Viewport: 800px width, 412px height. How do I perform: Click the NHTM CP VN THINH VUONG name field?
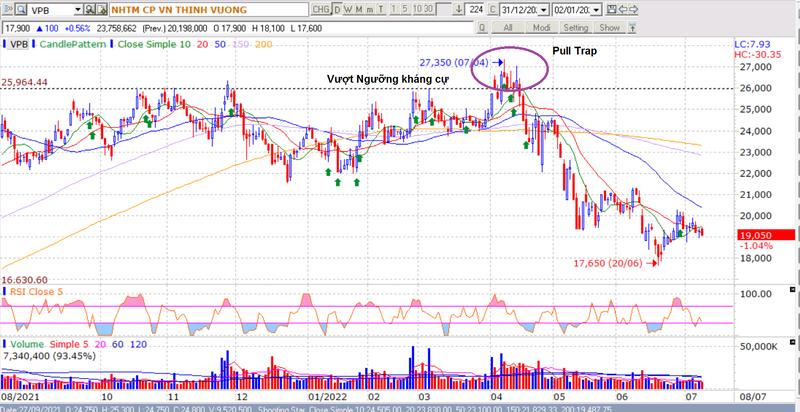[x=209, y=9]
